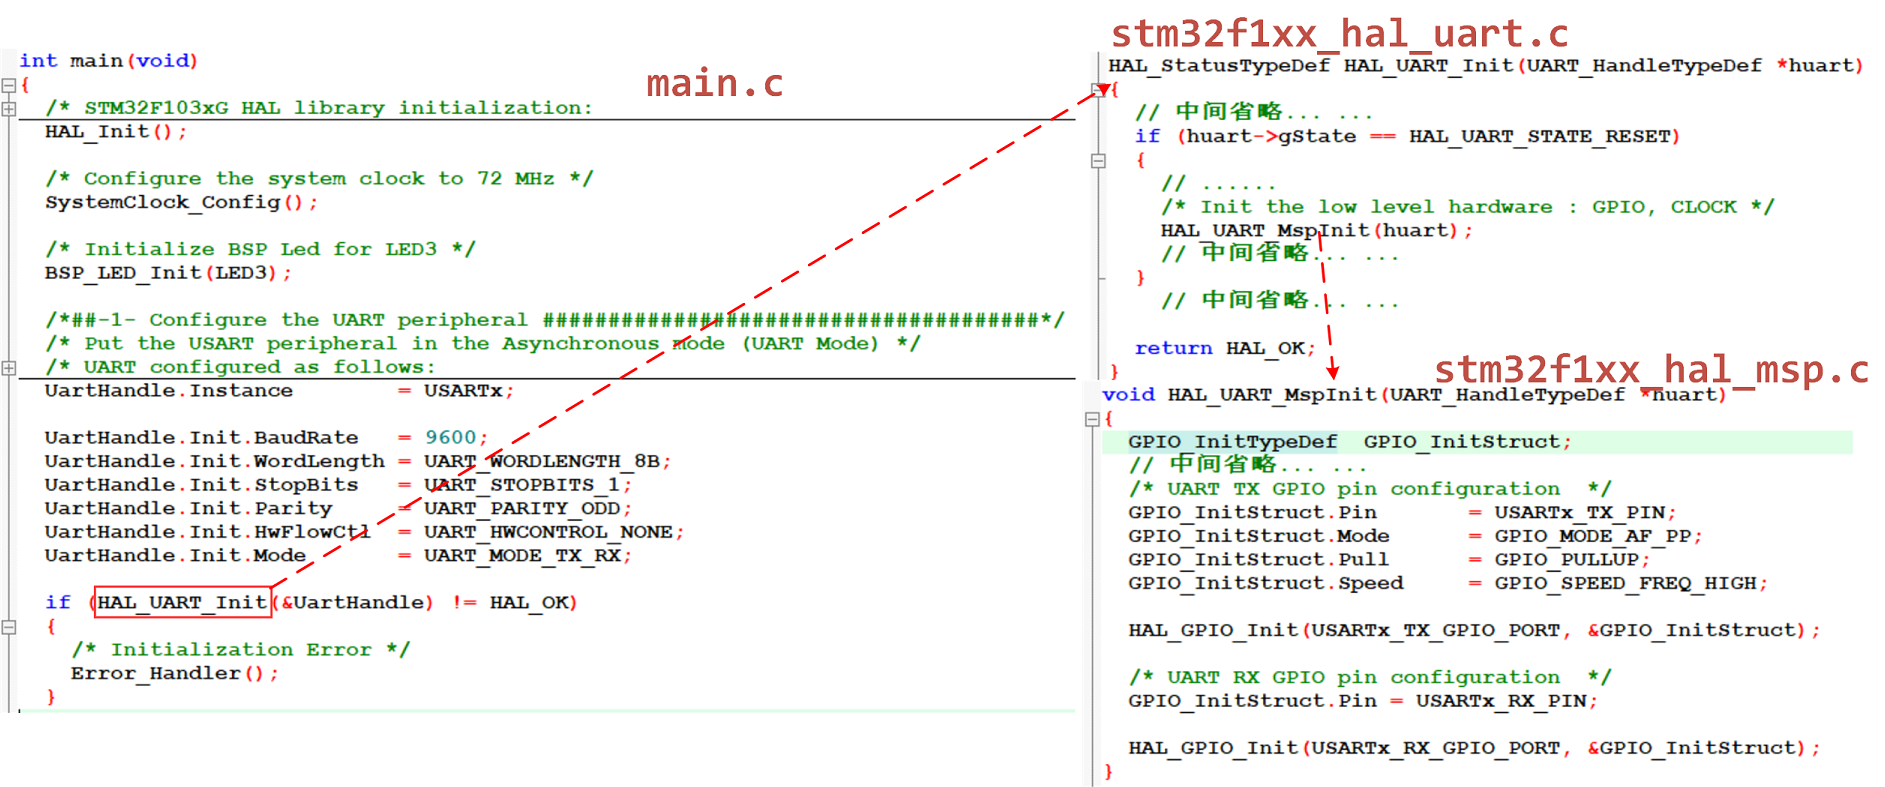Click UART_PARITY_ODD value in Parity line

tap(521, 508)
